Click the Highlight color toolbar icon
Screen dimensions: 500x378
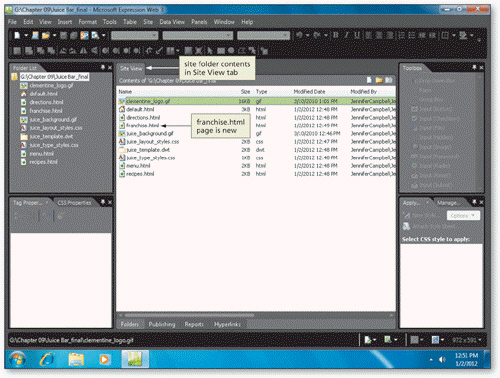[x=463, y=35]
